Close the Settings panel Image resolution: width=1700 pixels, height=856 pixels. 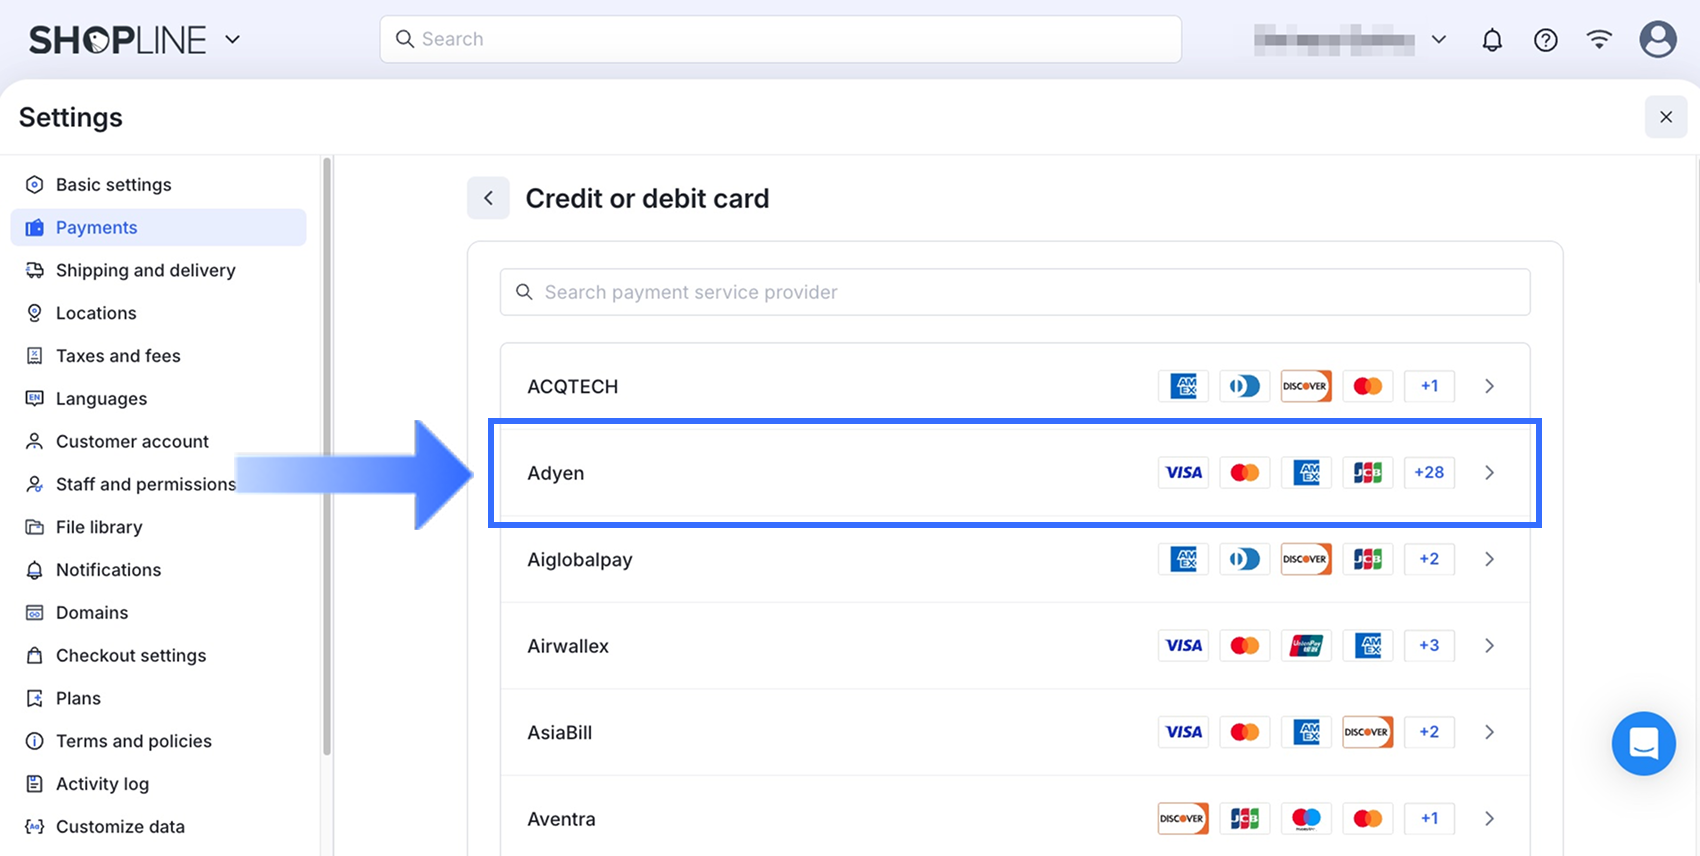click(x=1666, y=117)
